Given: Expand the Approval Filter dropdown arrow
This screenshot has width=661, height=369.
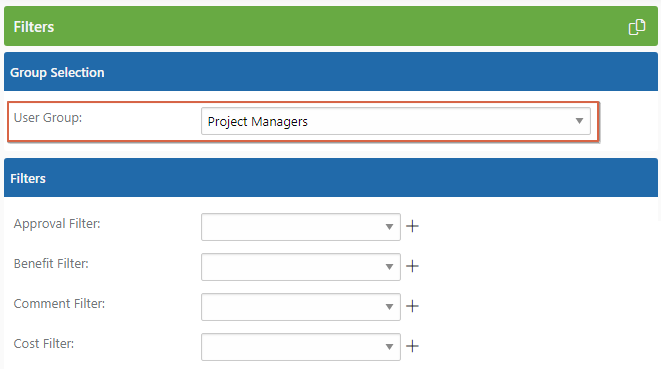Looking at the screenshot, I should [389, 227].
